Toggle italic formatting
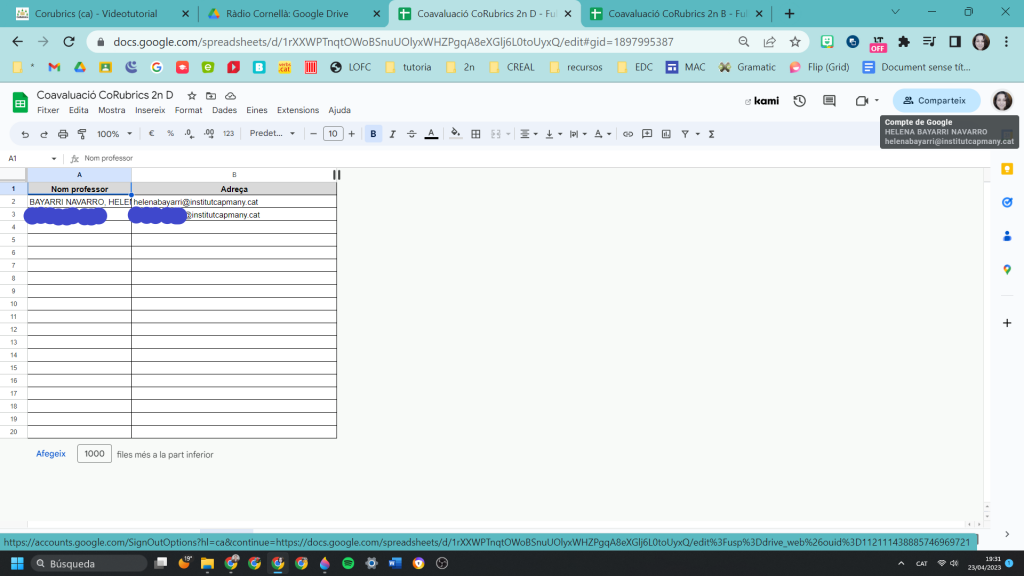This screenshot has height=576, width=1024. [x=392, y=134]
